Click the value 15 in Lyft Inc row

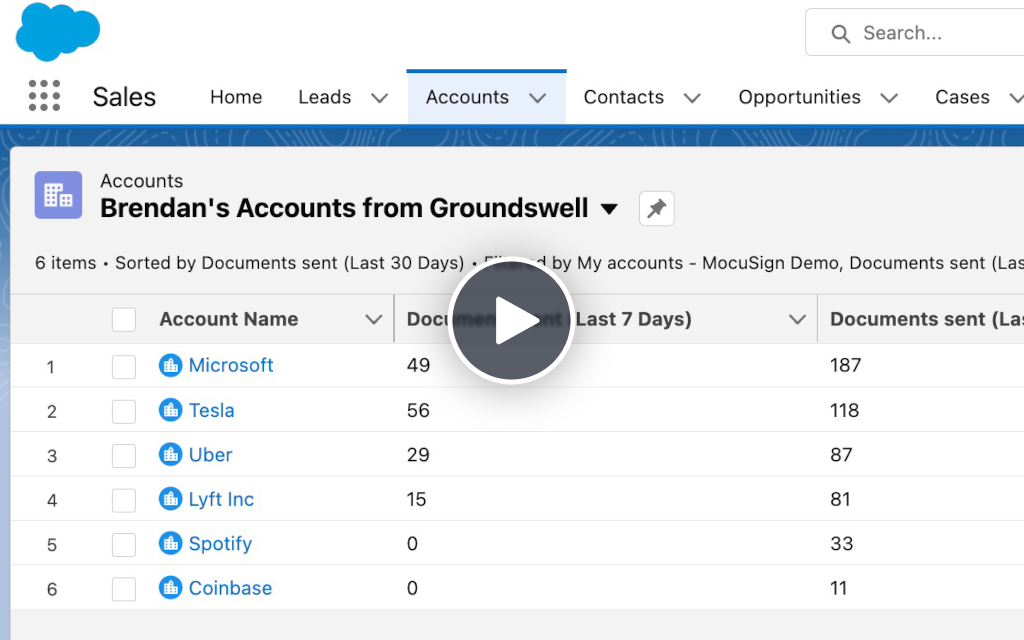tap(416, 499)
